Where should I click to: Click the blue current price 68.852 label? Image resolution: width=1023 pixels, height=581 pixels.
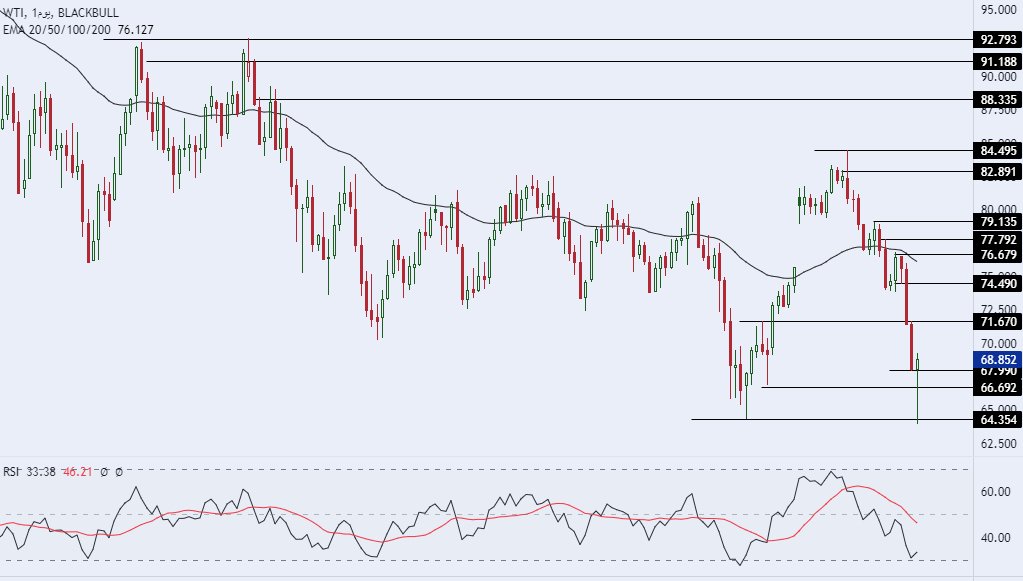pyautogui.click(x=998, y=359)
